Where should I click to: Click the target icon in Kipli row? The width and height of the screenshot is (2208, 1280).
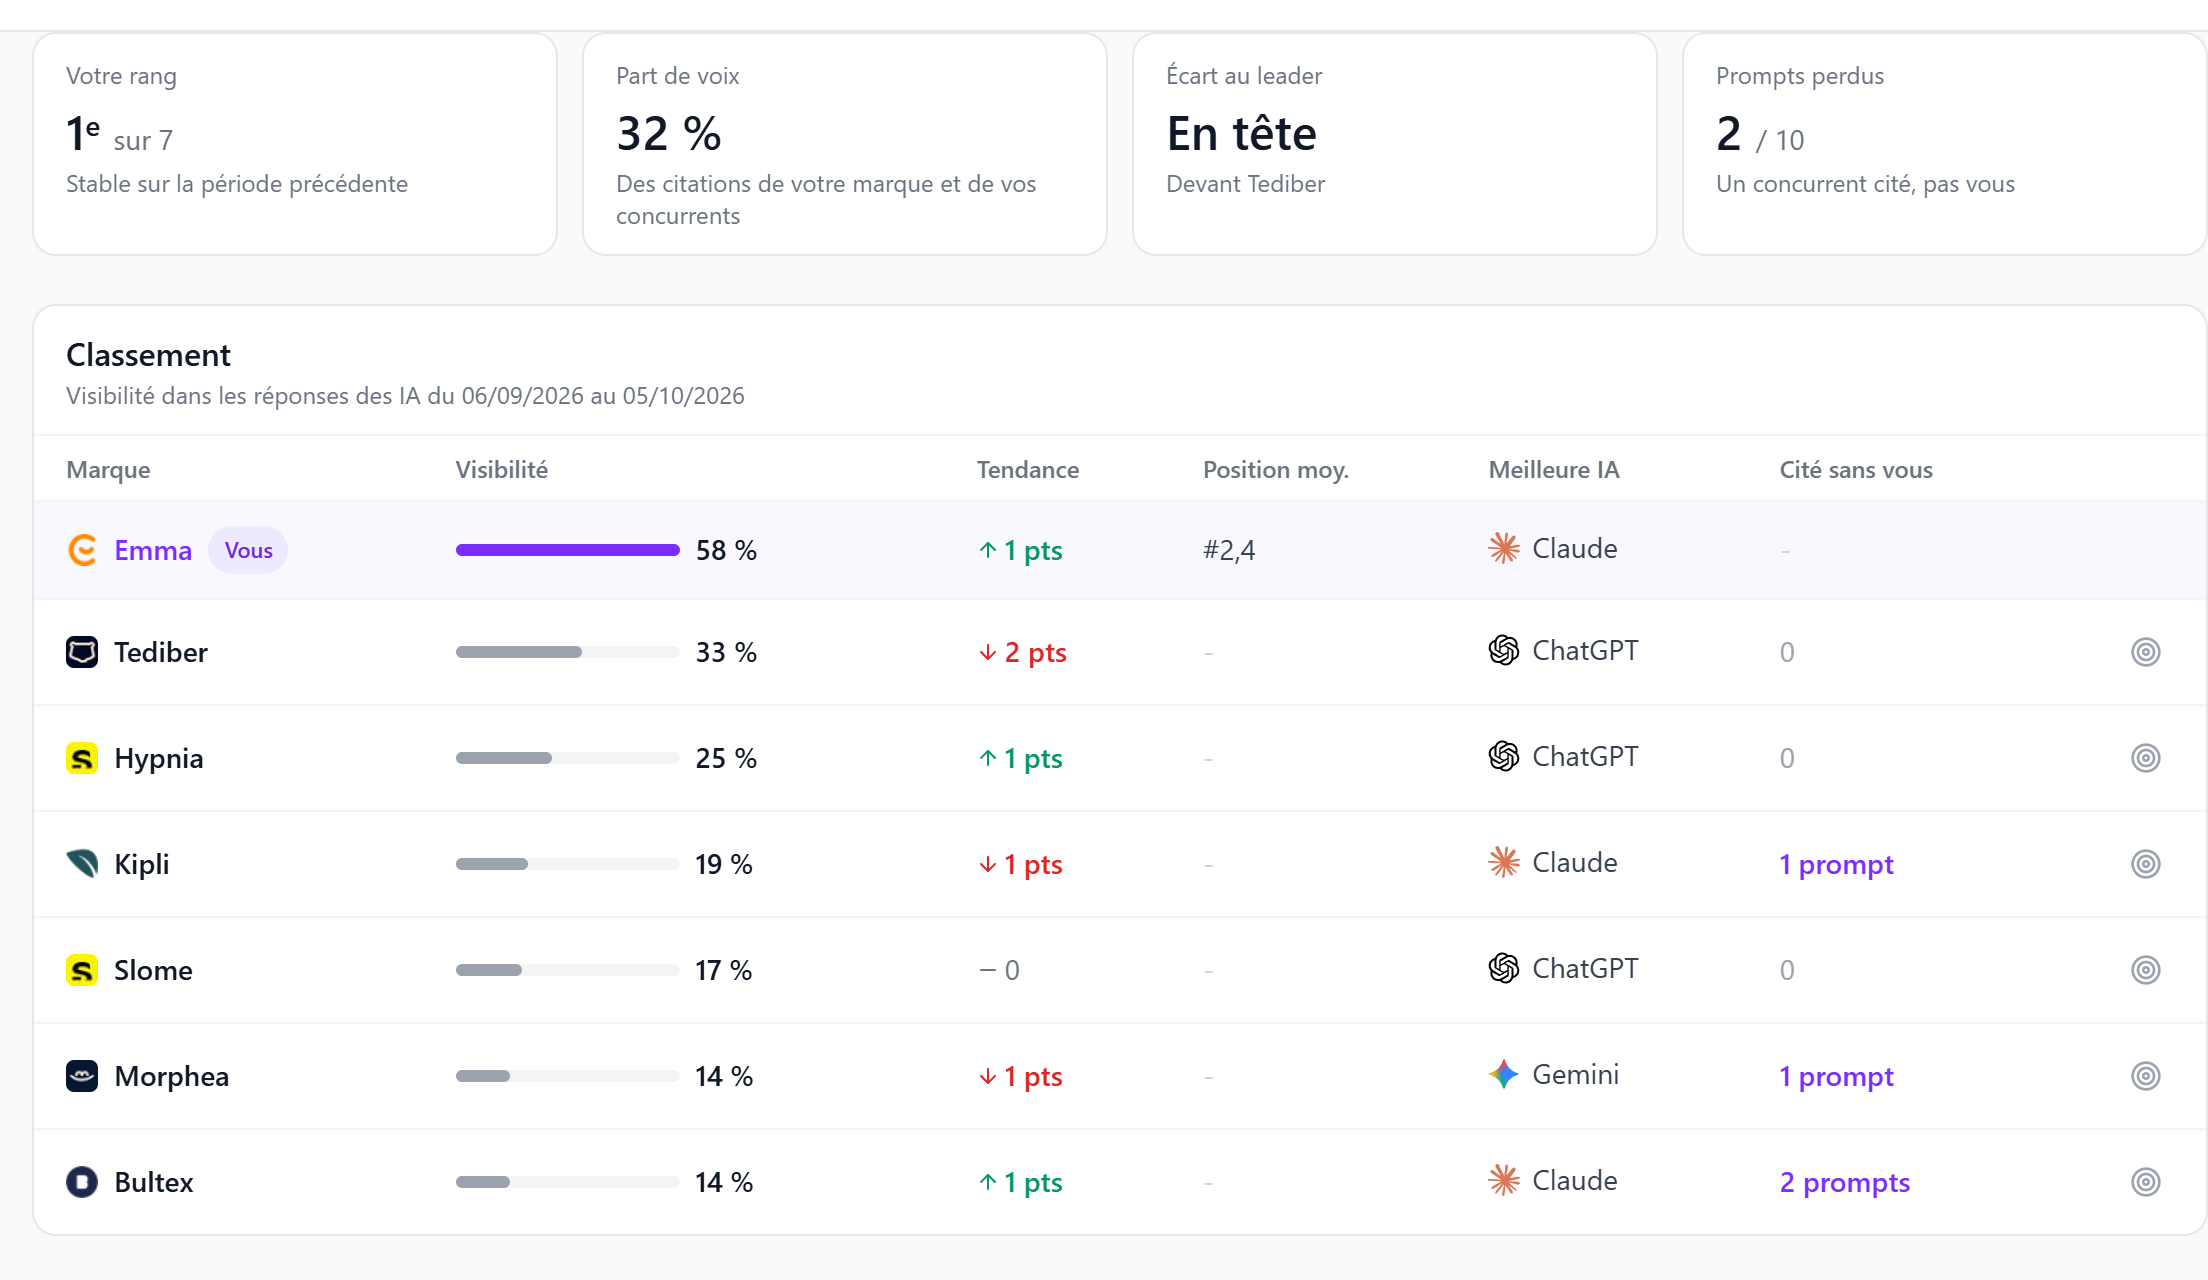coord(2145,864)
